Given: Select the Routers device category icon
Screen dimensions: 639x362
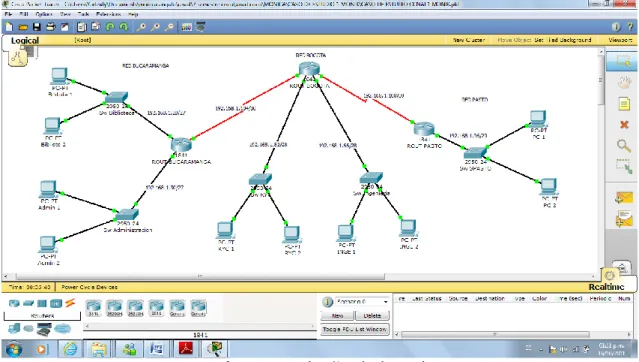Looking at the screenshot, I should tap(14, 303).
